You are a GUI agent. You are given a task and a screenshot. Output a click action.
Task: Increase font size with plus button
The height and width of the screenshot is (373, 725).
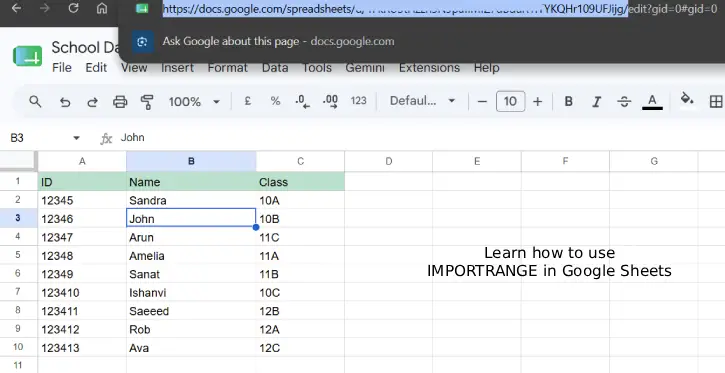click(538, 101)
